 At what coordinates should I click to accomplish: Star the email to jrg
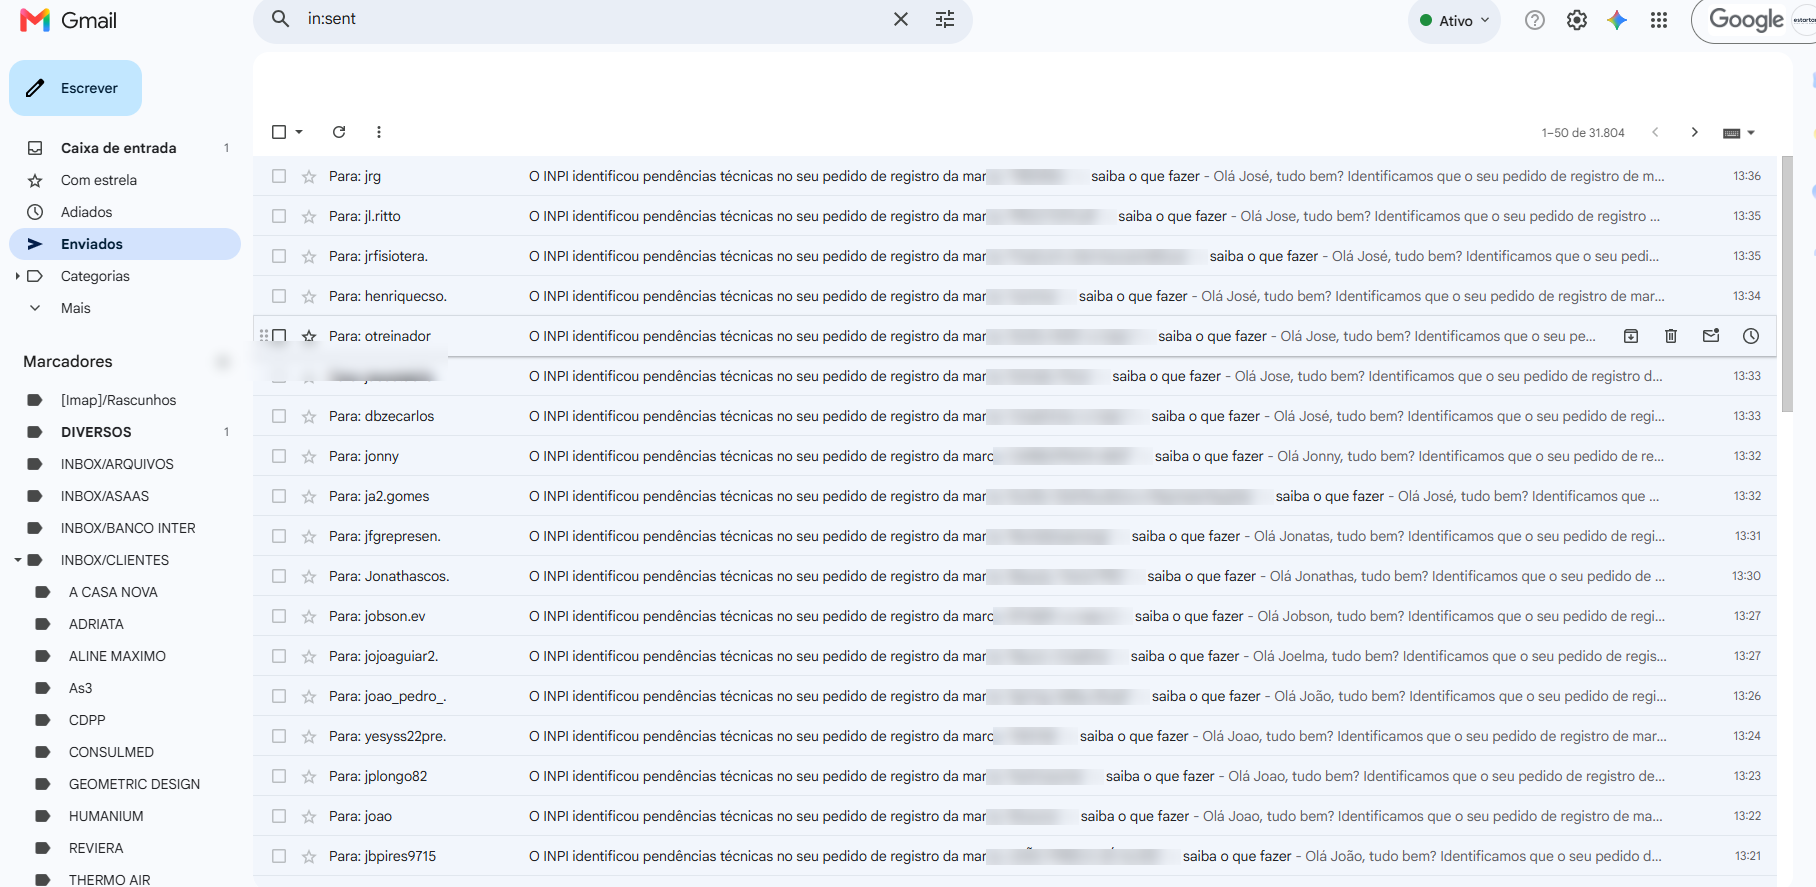click(x=309, y=176)
